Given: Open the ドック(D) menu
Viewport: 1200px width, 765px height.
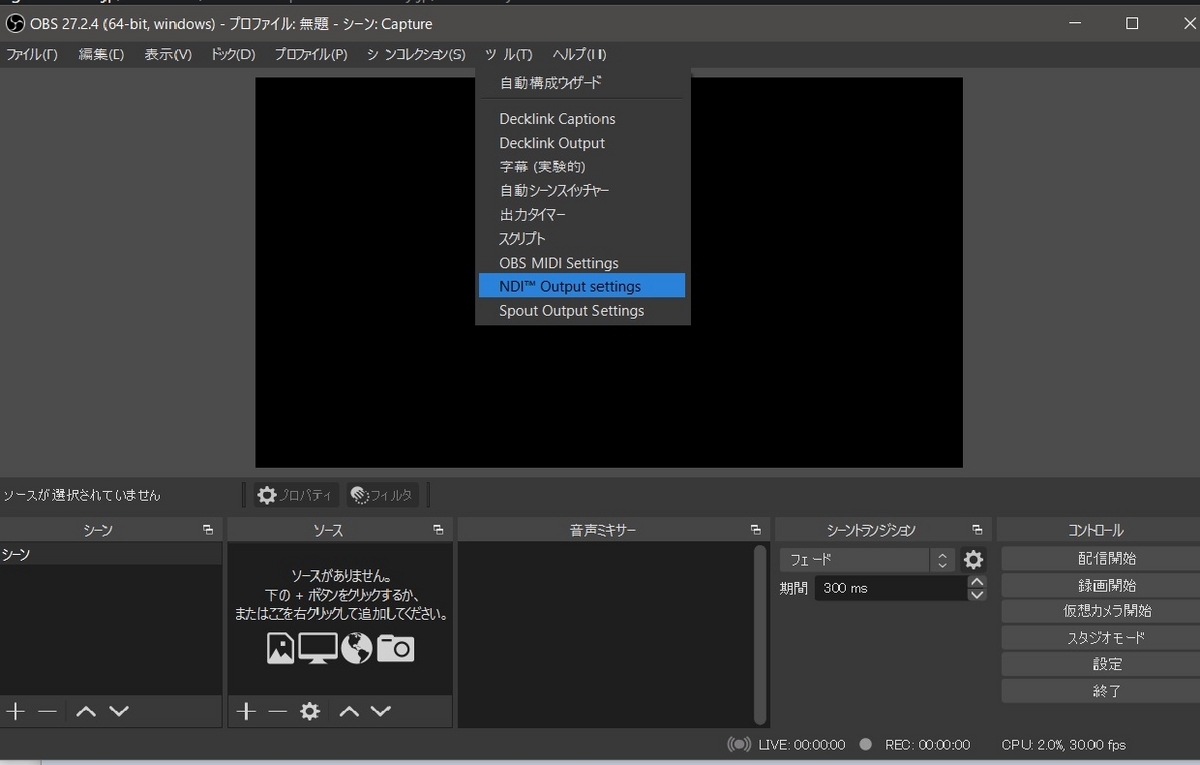Looking at the screenshot, I should pos(233,54).
